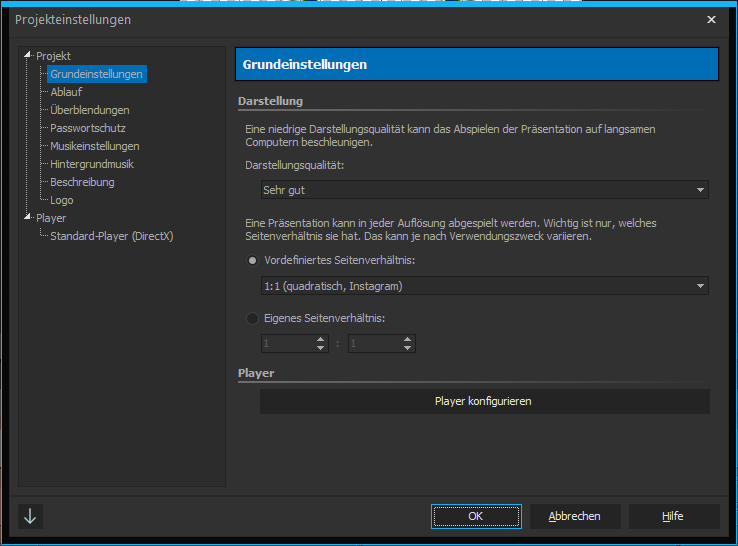Viewport: 738px width, 546px height.
Task: Select Logo settings entry
Action: 62,200
